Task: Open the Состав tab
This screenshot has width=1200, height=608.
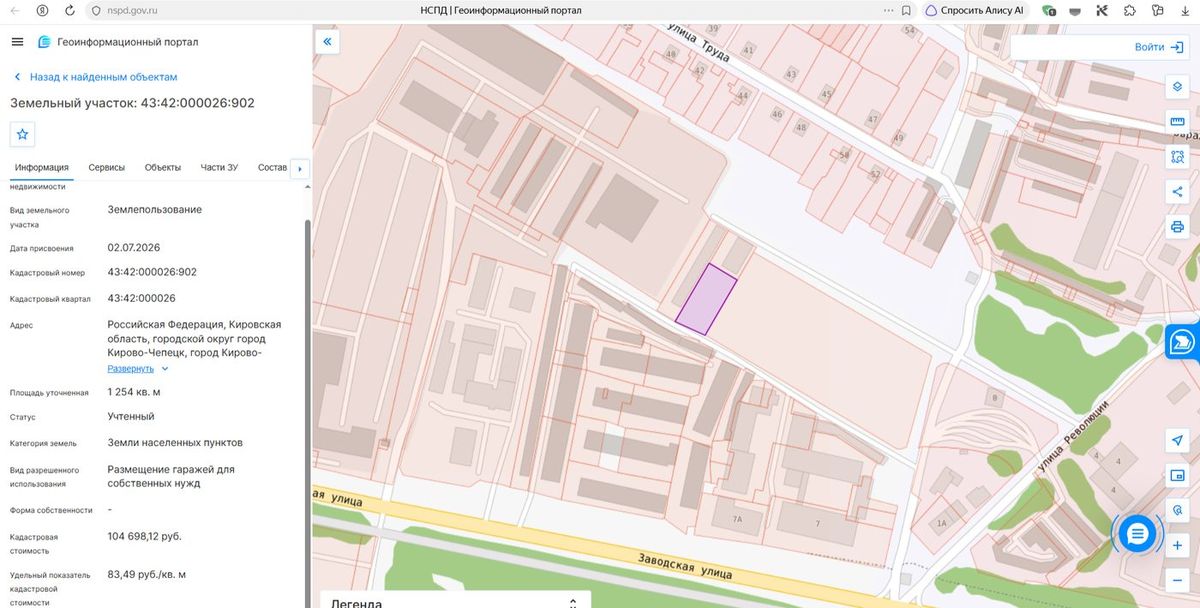Action: 272,167
